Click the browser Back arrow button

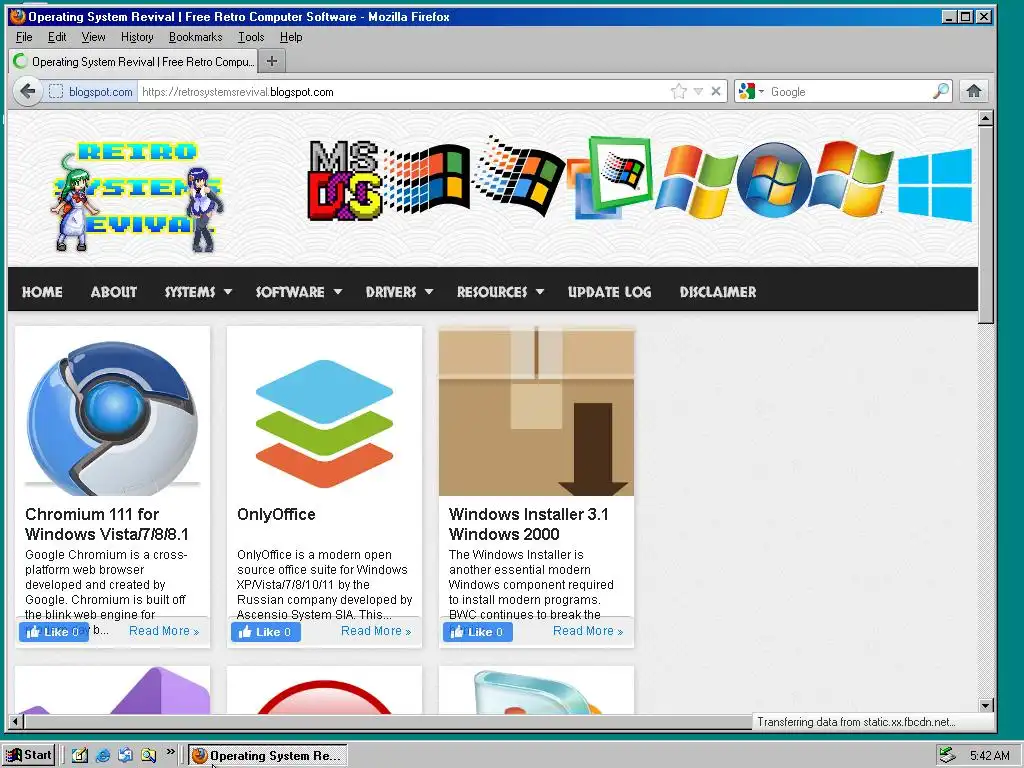[x=27, y=91]
